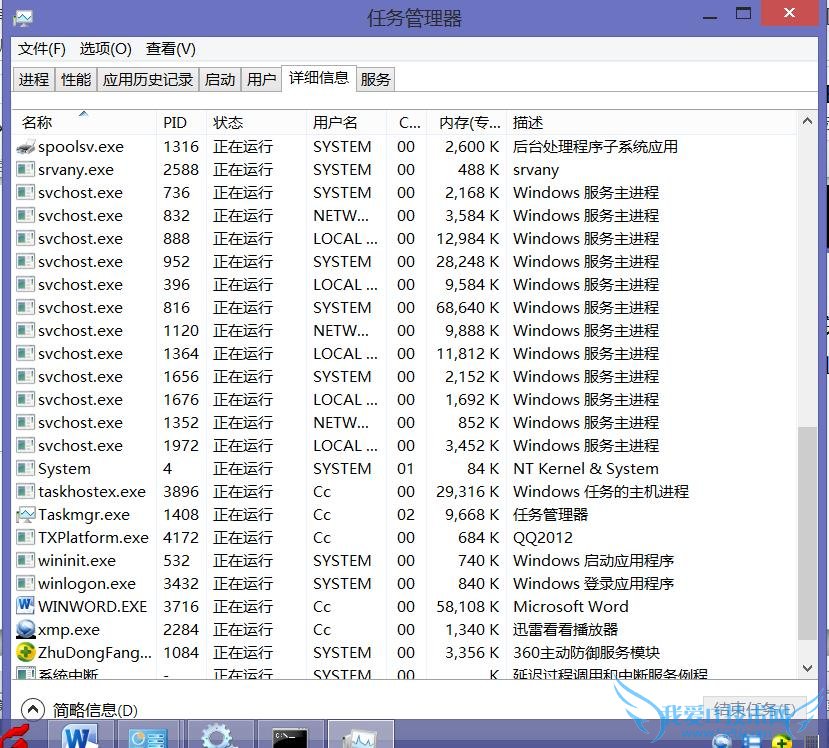Collapse to 简略信息 fewer details view
The image size is (829, 748).
pos(81,710)
